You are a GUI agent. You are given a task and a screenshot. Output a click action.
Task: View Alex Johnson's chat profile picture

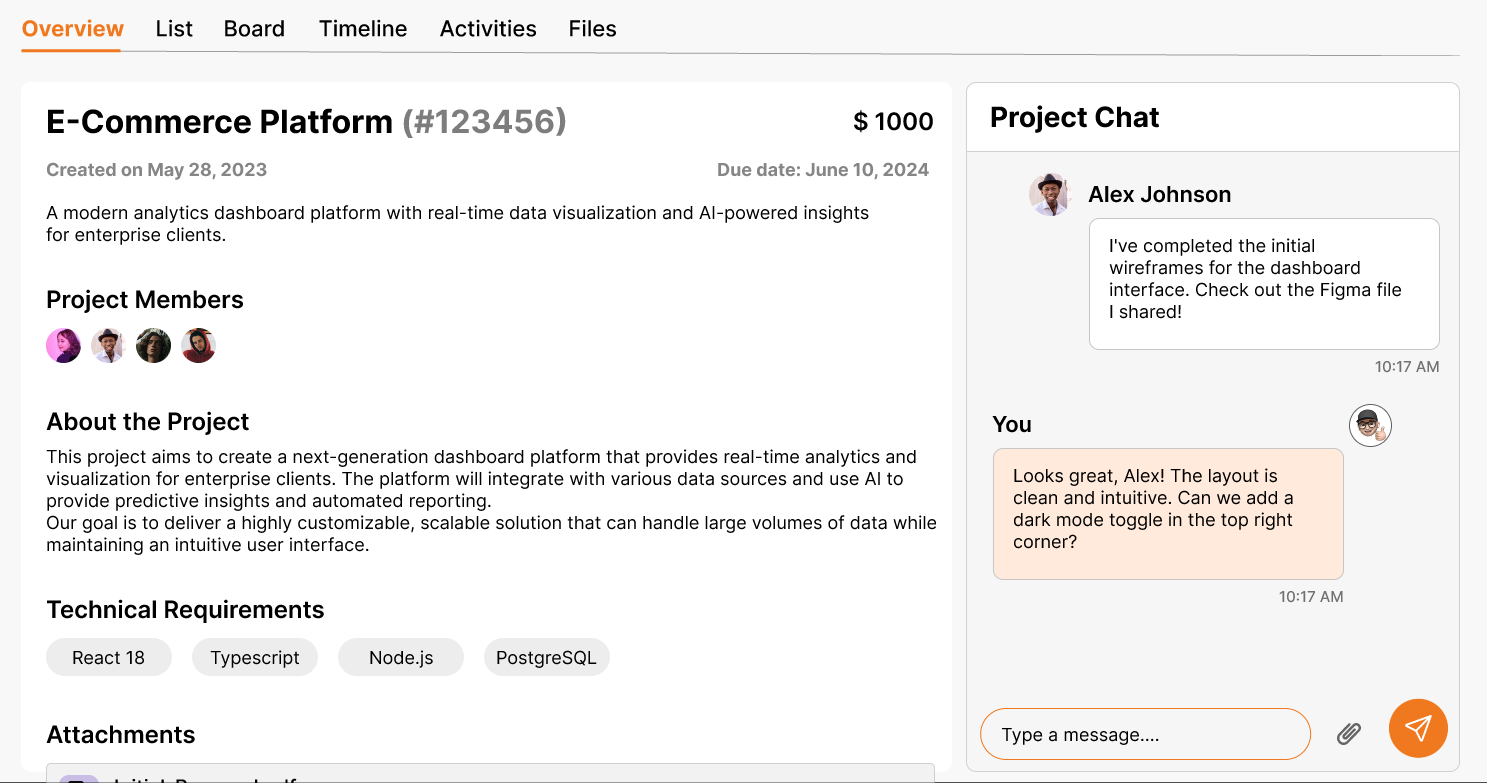pyautogui.click(x=1050, y=194)
